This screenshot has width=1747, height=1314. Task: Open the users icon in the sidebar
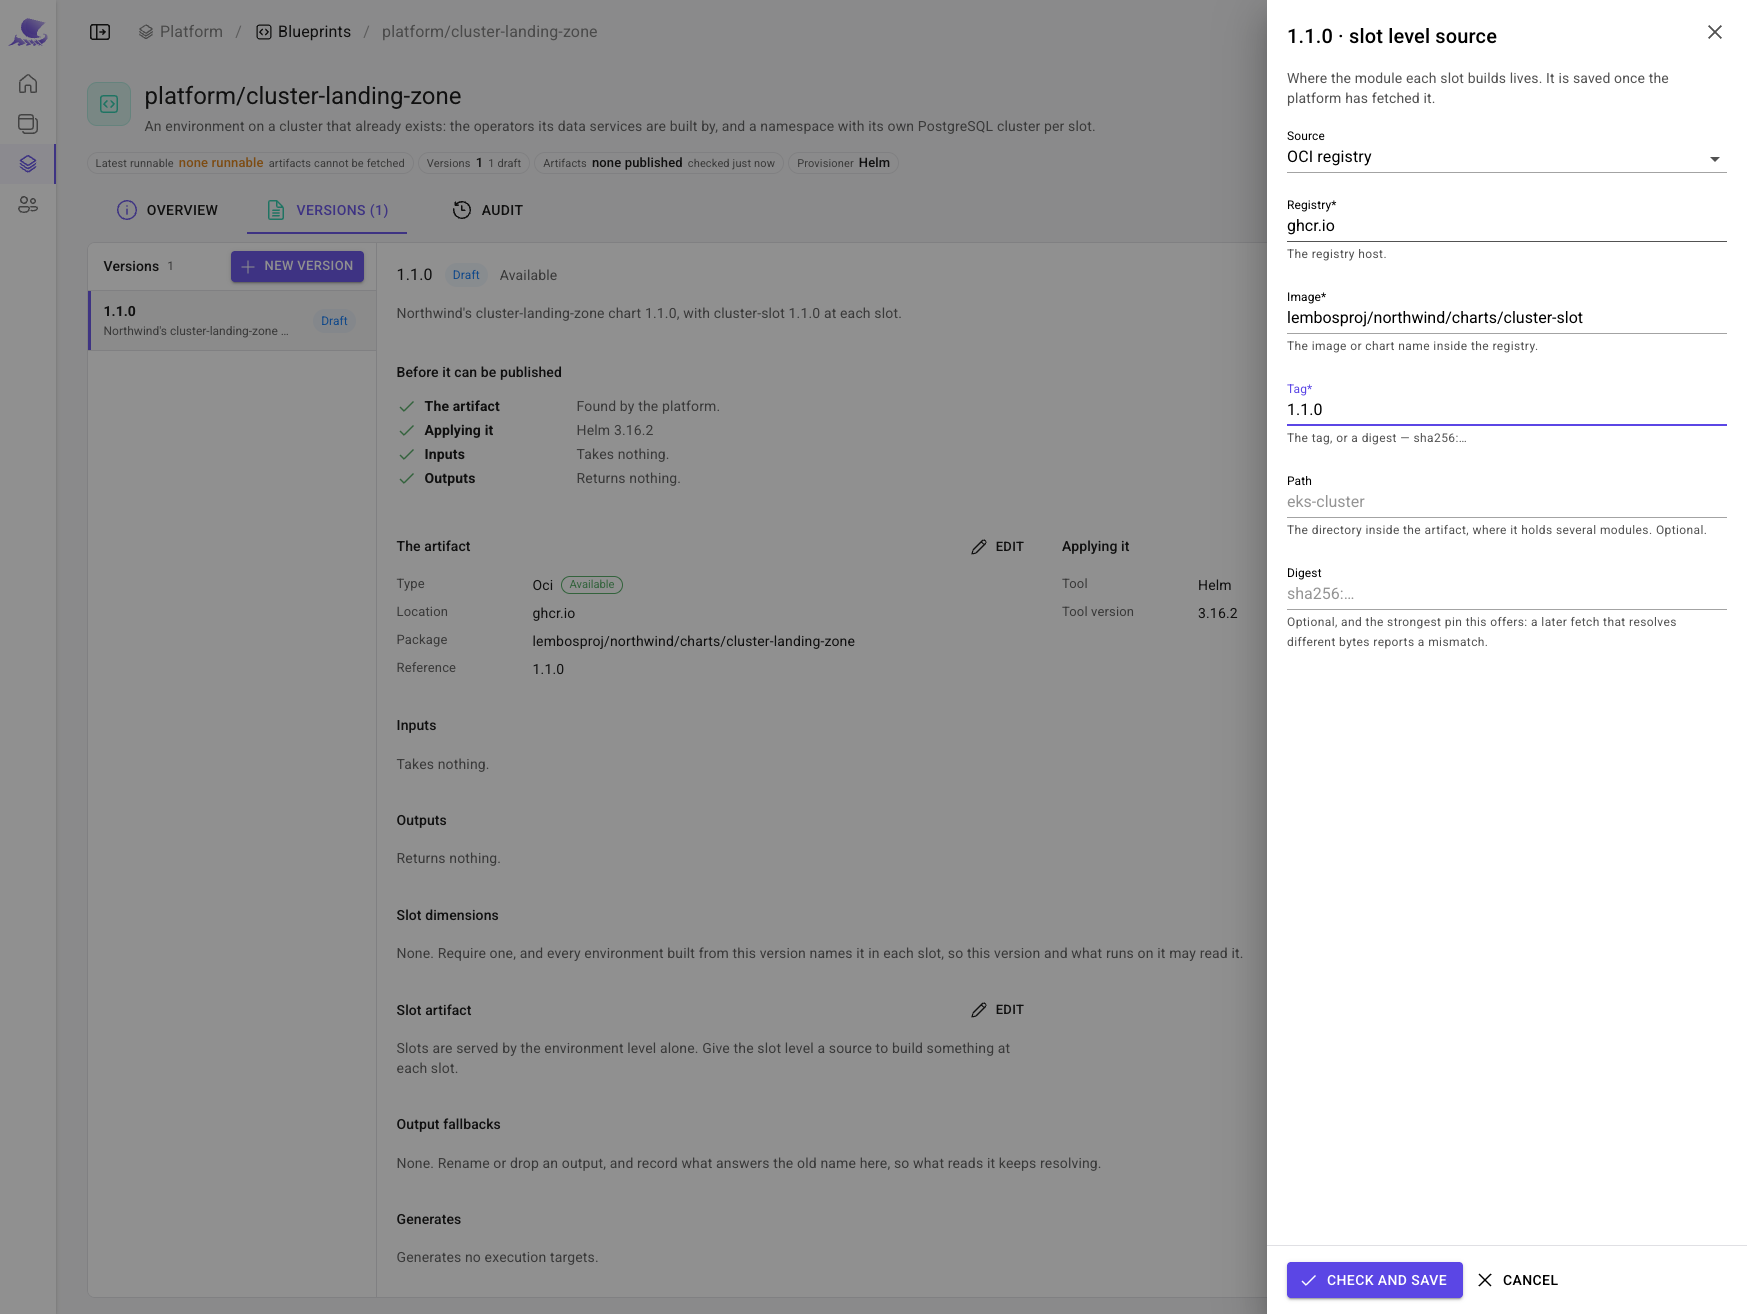(28, 204)
